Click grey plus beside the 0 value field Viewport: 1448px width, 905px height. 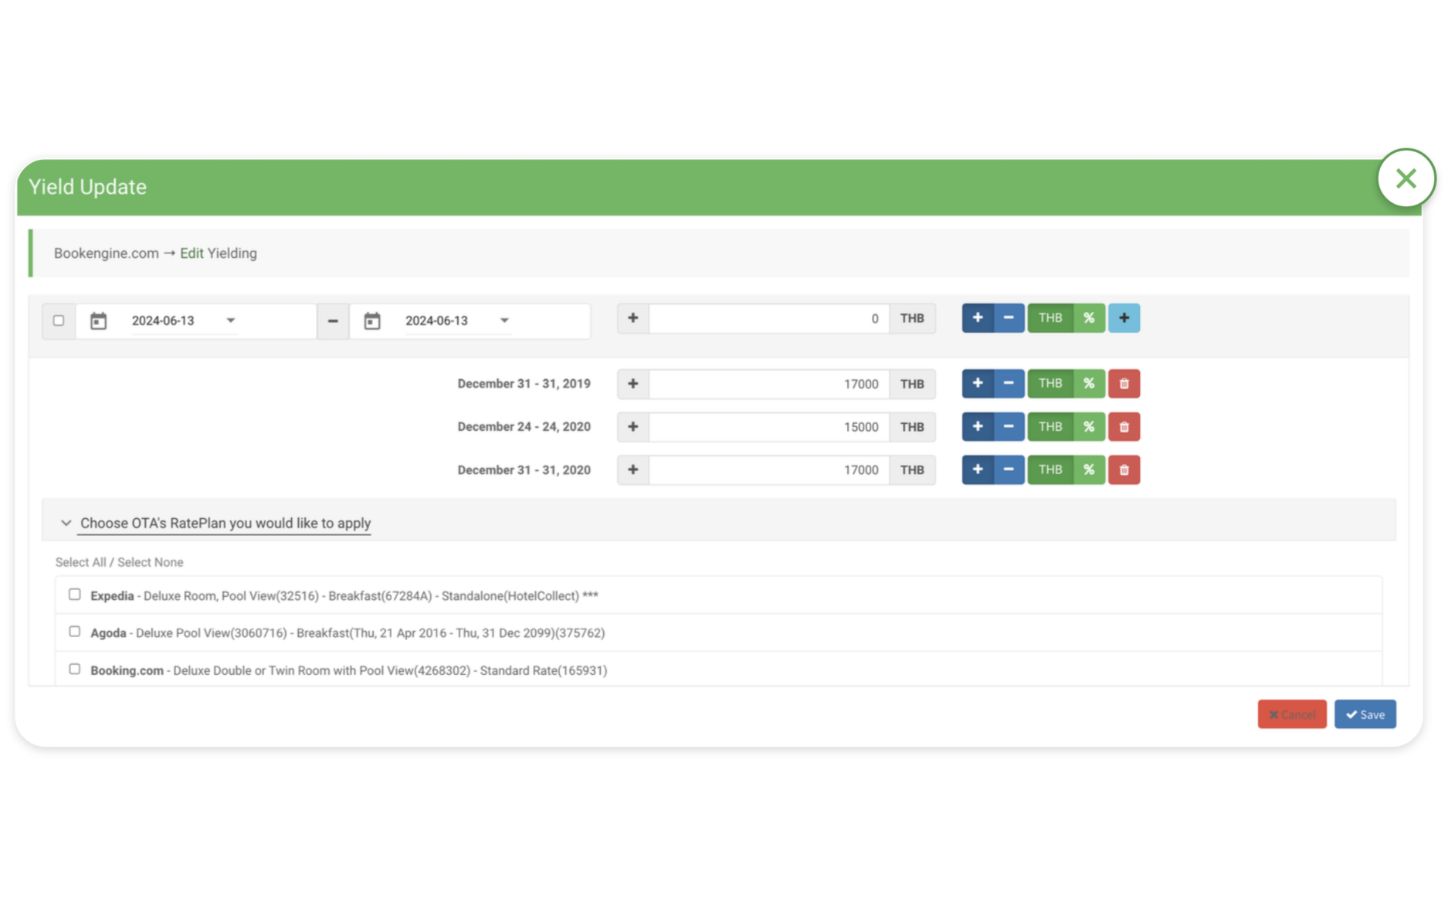633,319
